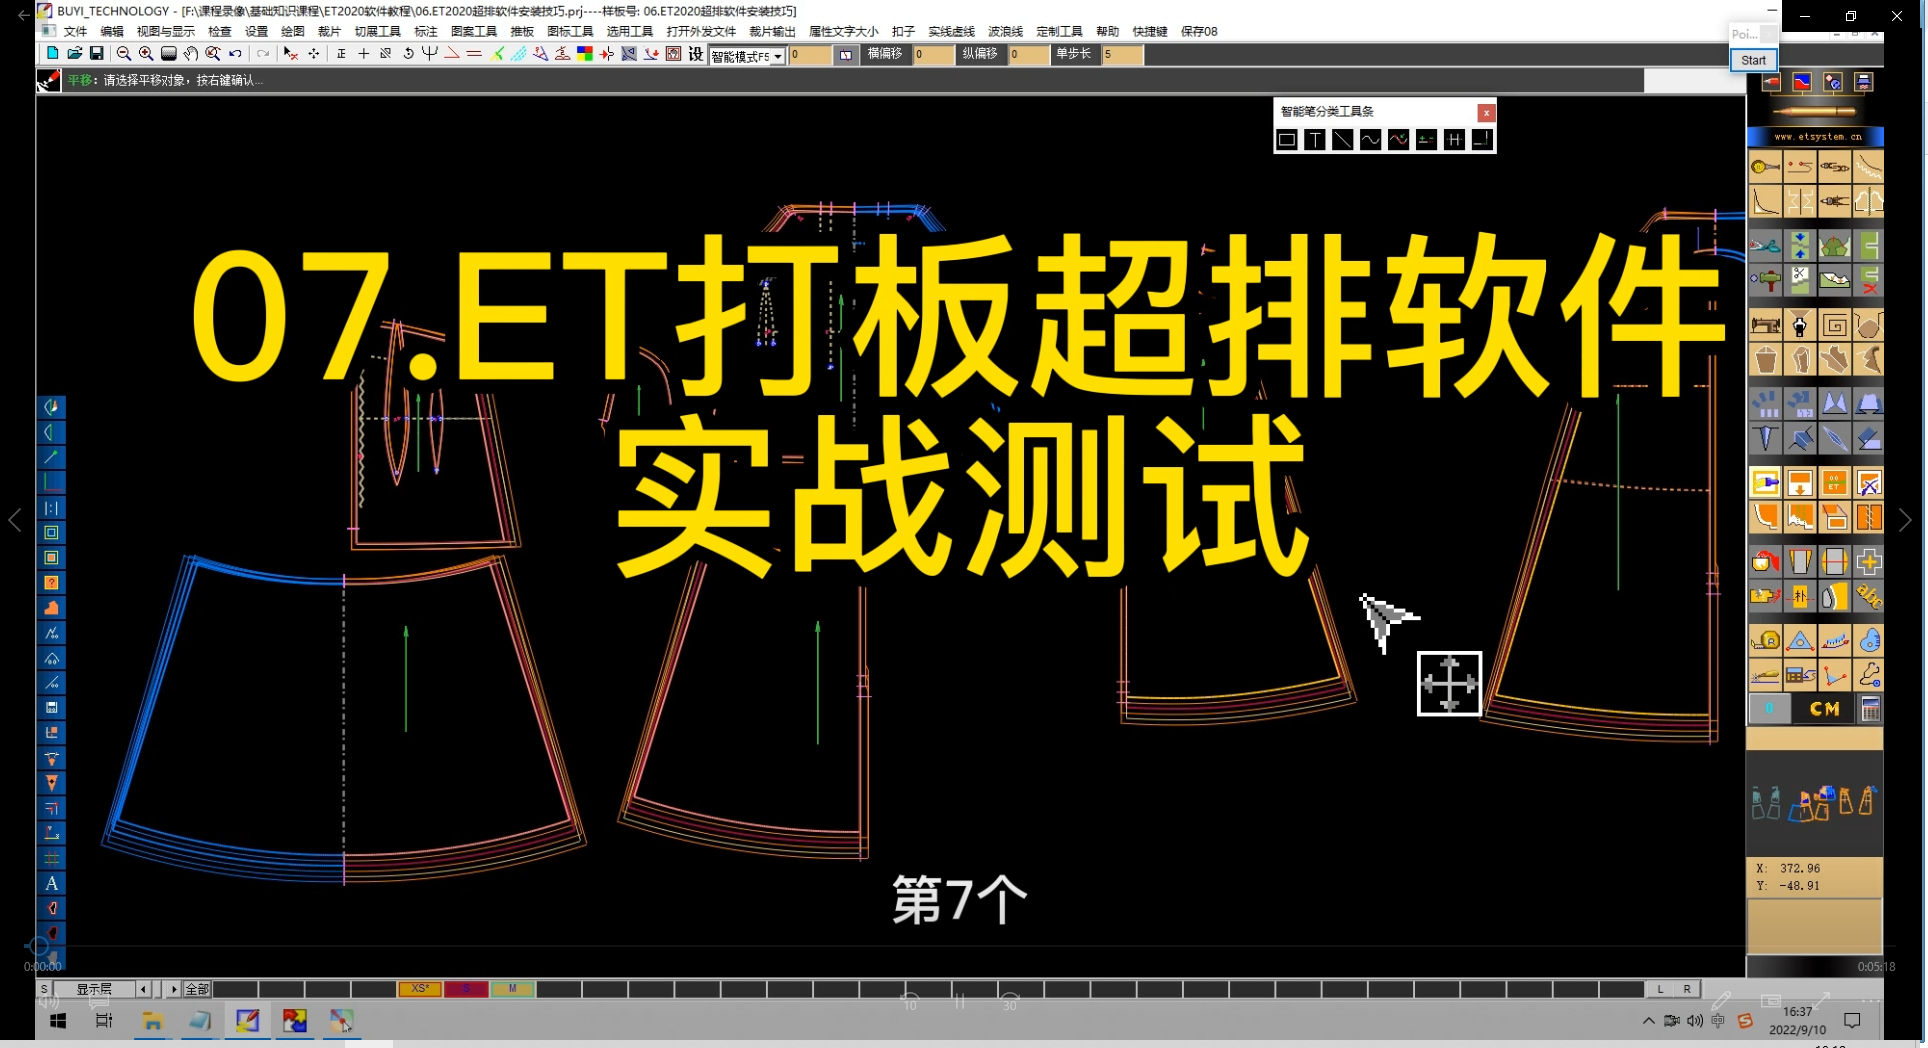This screenshot has width=1928, height=1048.
Task: Click the printer icon at top right panel
Action: point(1863,82)
